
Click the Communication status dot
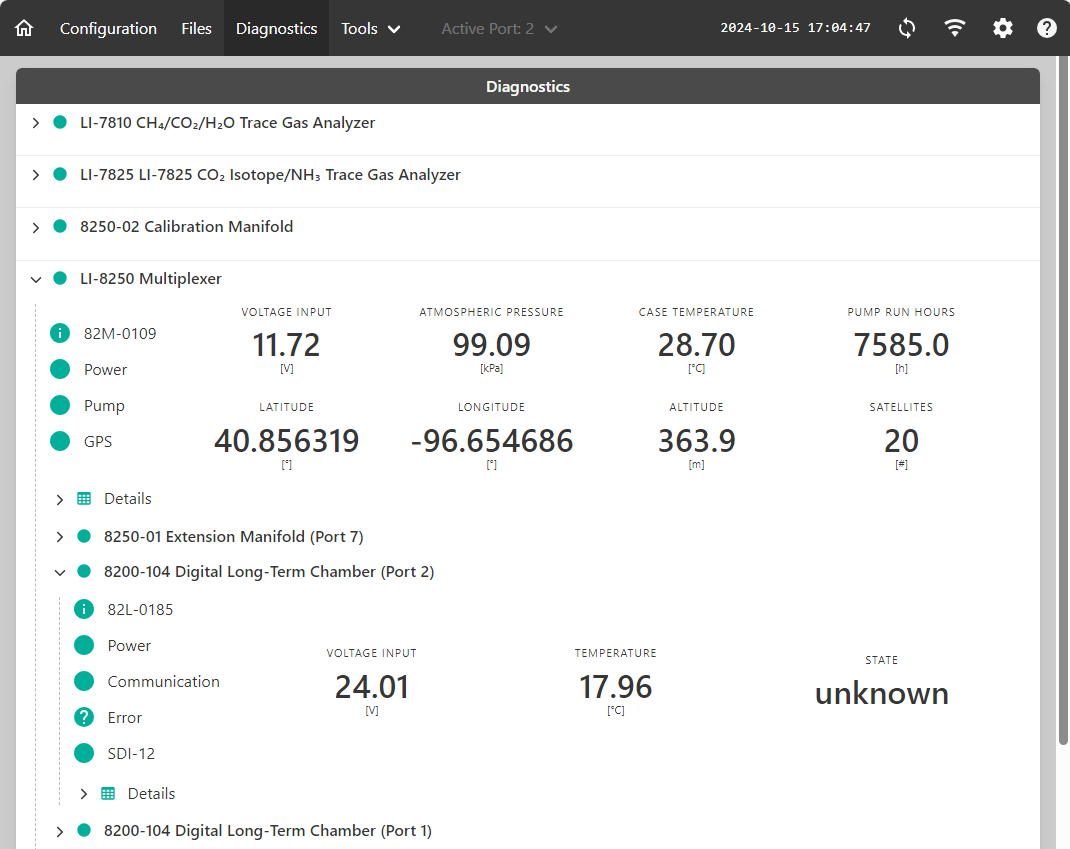pyautogui.click(x=84, y=681)
